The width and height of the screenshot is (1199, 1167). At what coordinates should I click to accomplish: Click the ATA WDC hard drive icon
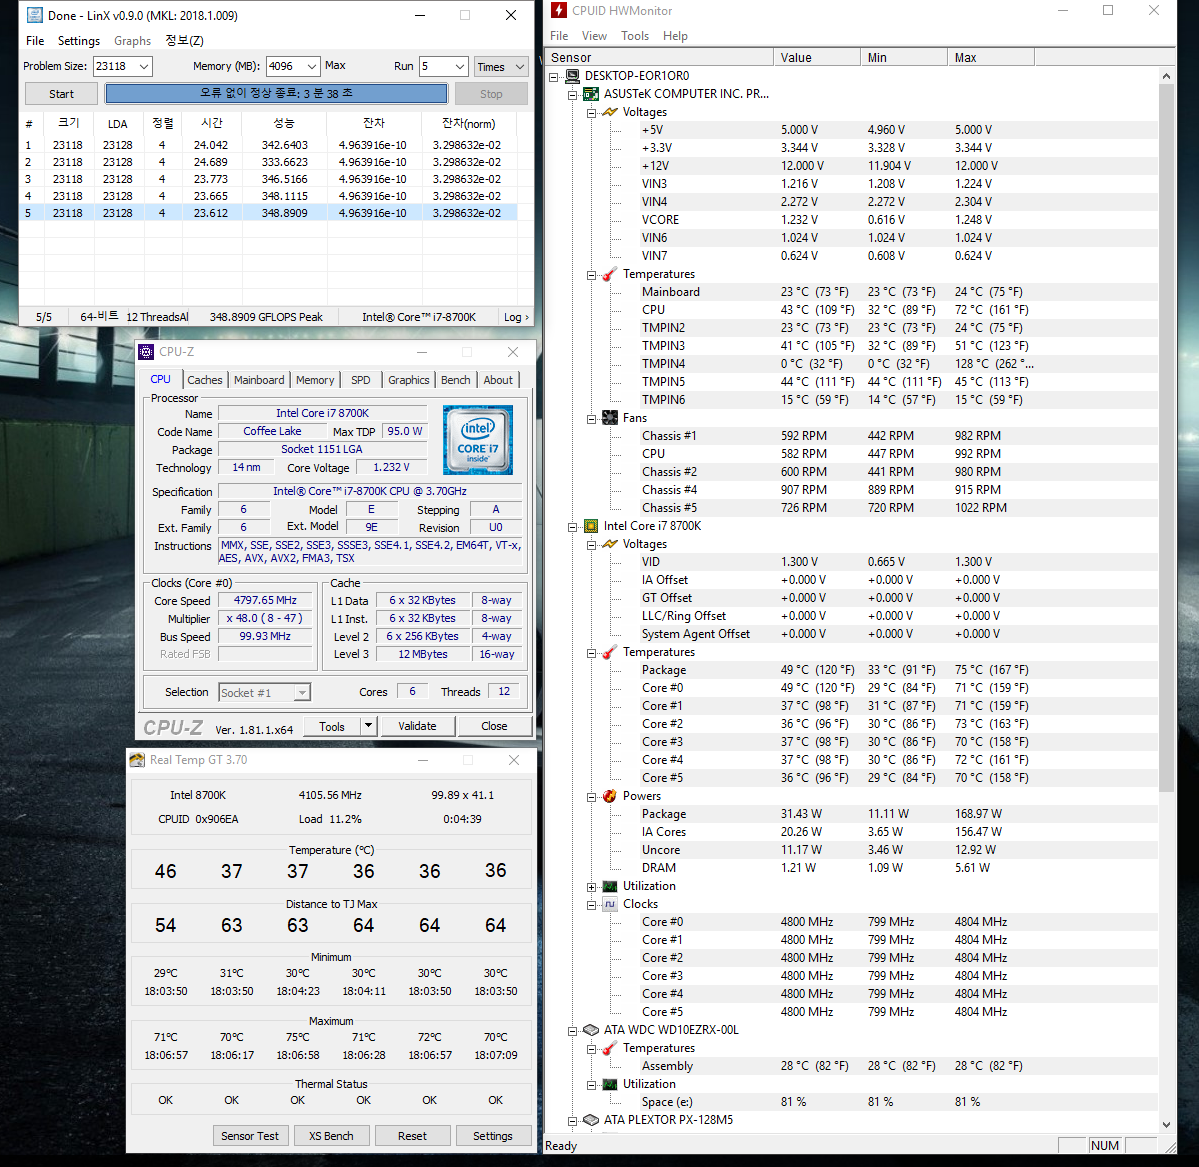[x=591, y=1030]
